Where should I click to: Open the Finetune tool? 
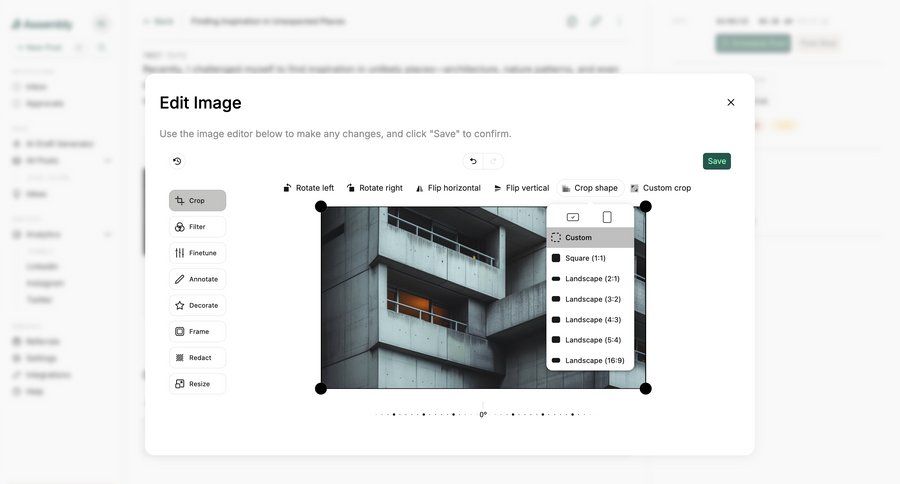point(197,253)
